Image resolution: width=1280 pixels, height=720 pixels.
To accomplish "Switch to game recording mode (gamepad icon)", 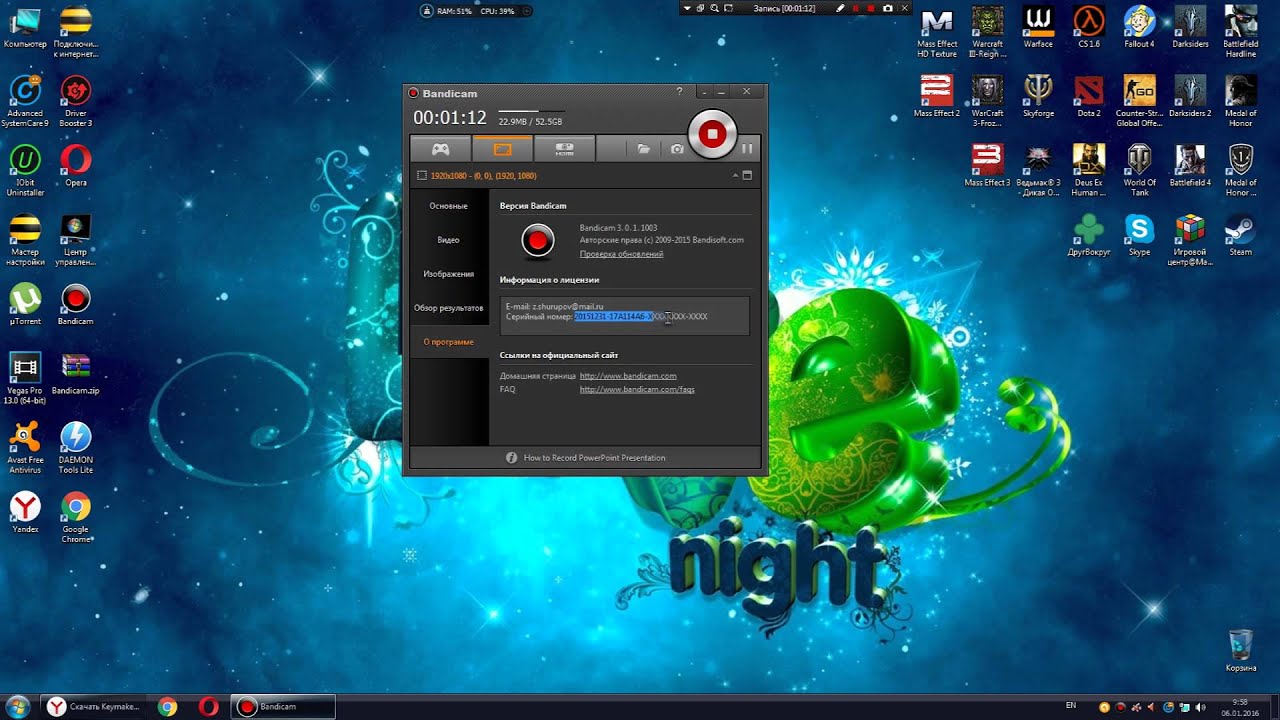I will (x=440, y=149).
